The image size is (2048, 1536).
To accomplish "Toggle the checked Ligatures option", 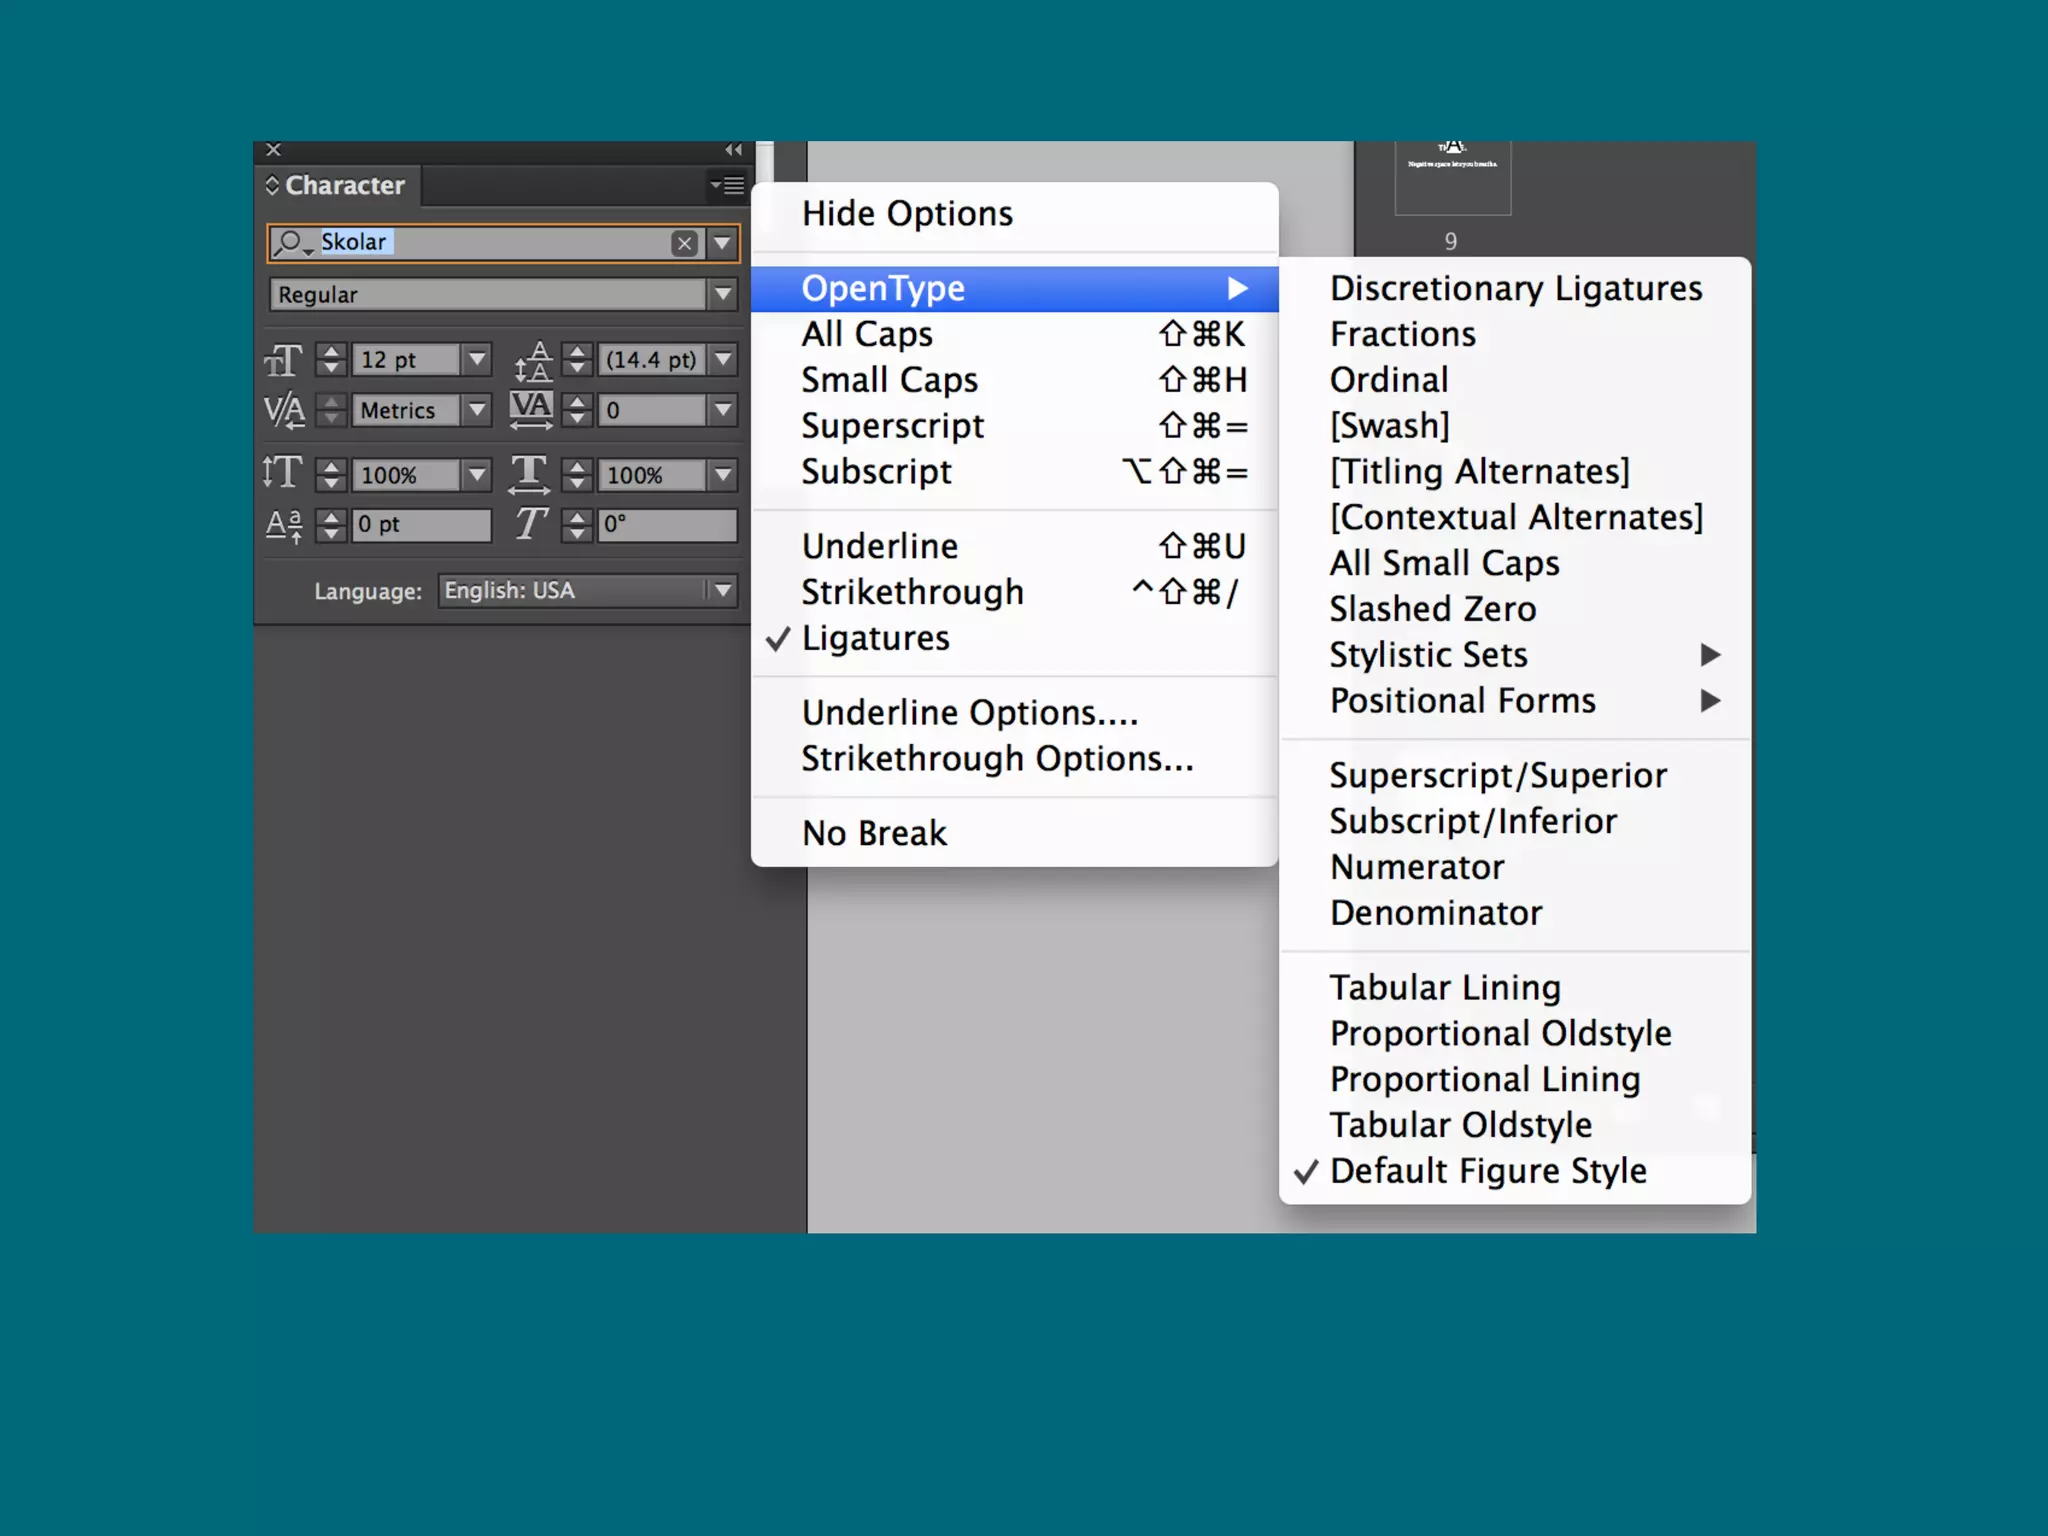I will pyautogui.click(x=875, y=638).
